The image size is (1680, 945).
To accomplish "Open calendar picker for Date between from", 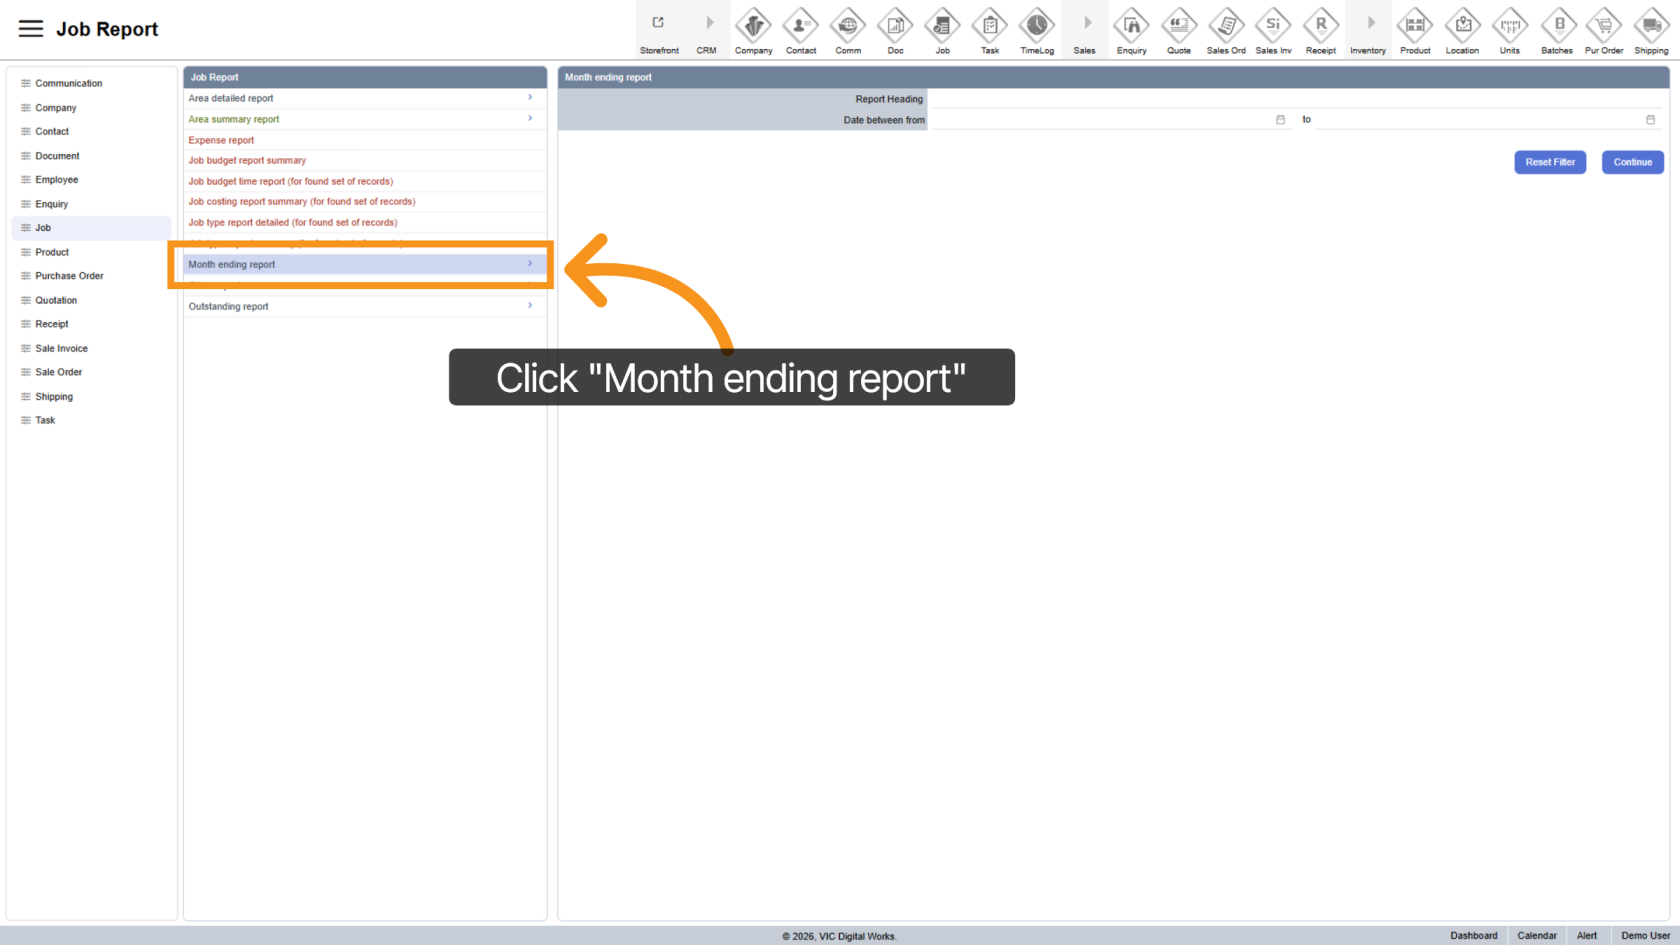I will coord(1280,120).
